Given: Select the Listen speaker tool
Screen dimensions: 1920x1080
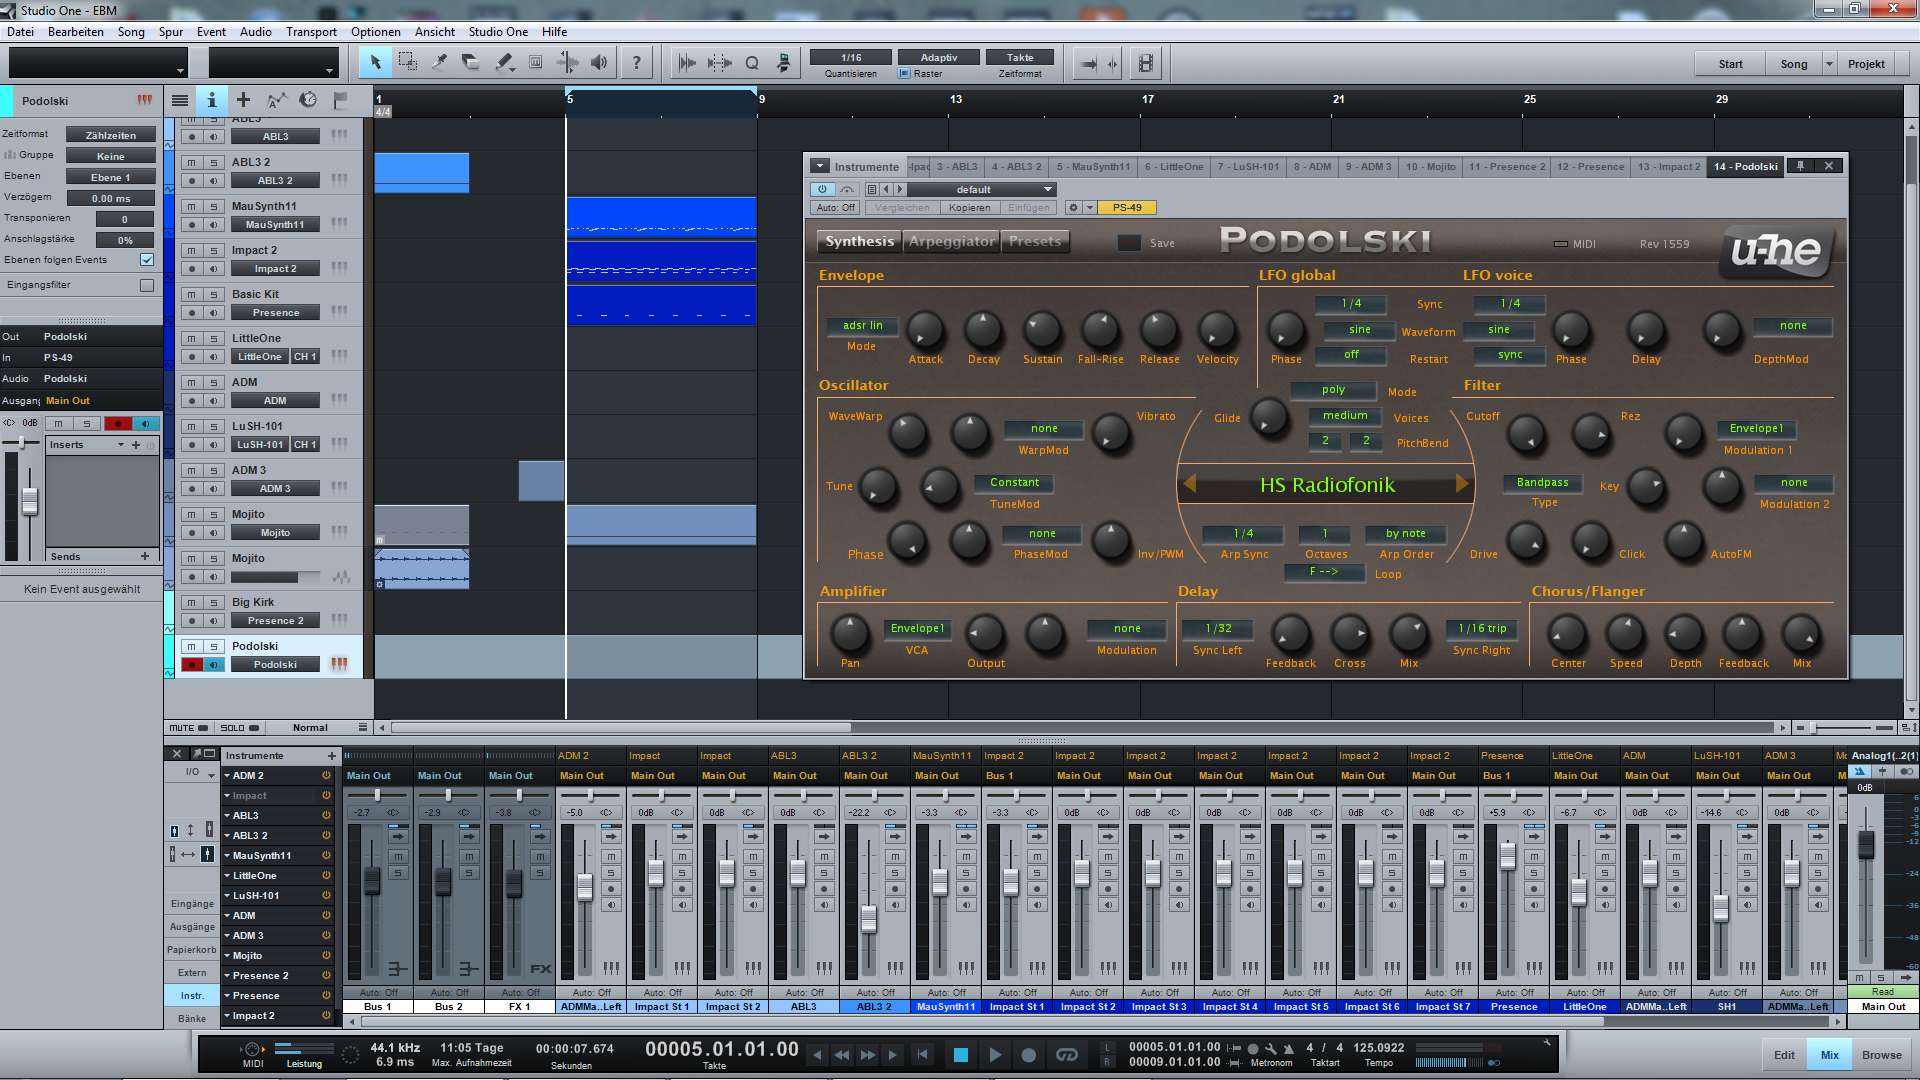Looking at the screenshot, I should (599, 63).
